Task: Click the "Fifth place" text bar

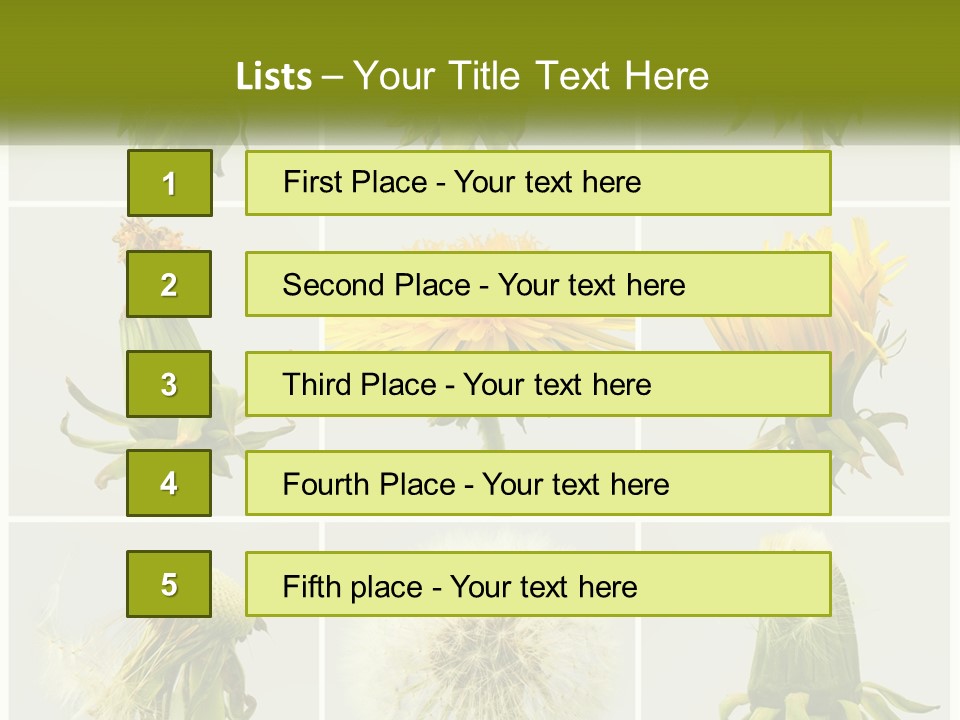Action: (538, 584)
